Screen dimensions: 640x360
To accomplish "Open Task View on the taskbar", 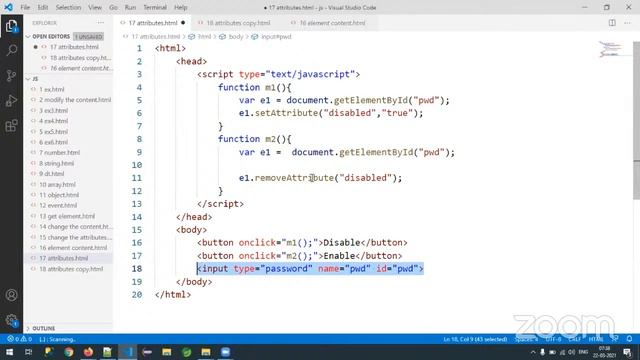I will [28, 352].
